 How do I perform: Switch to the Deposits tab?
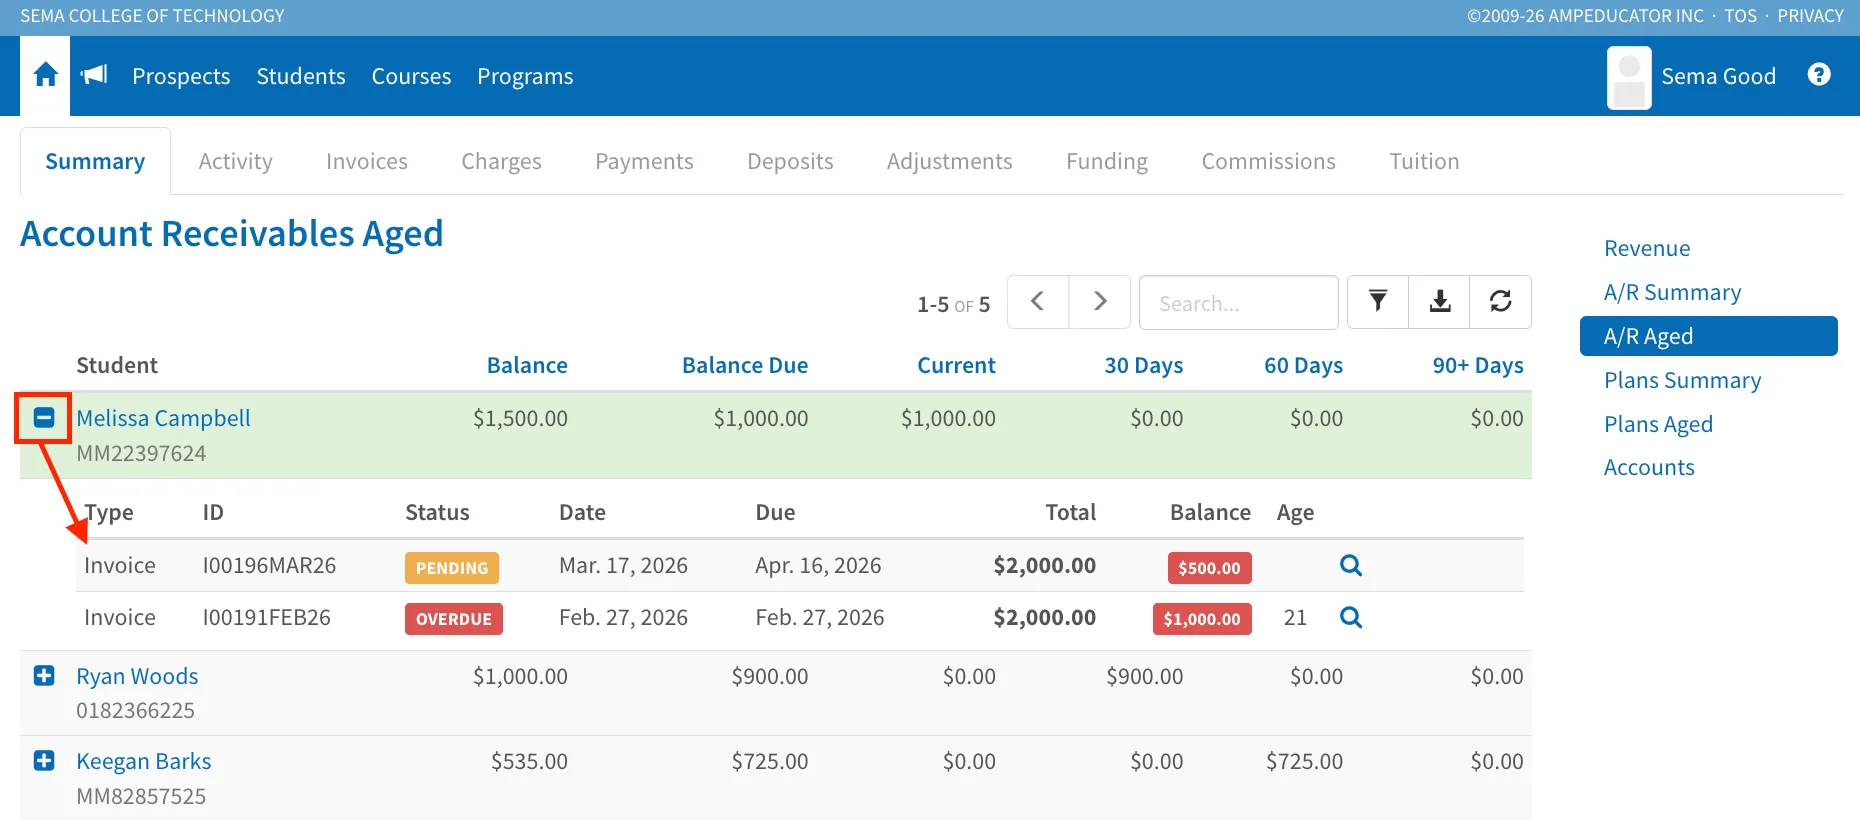click(790, 161)
